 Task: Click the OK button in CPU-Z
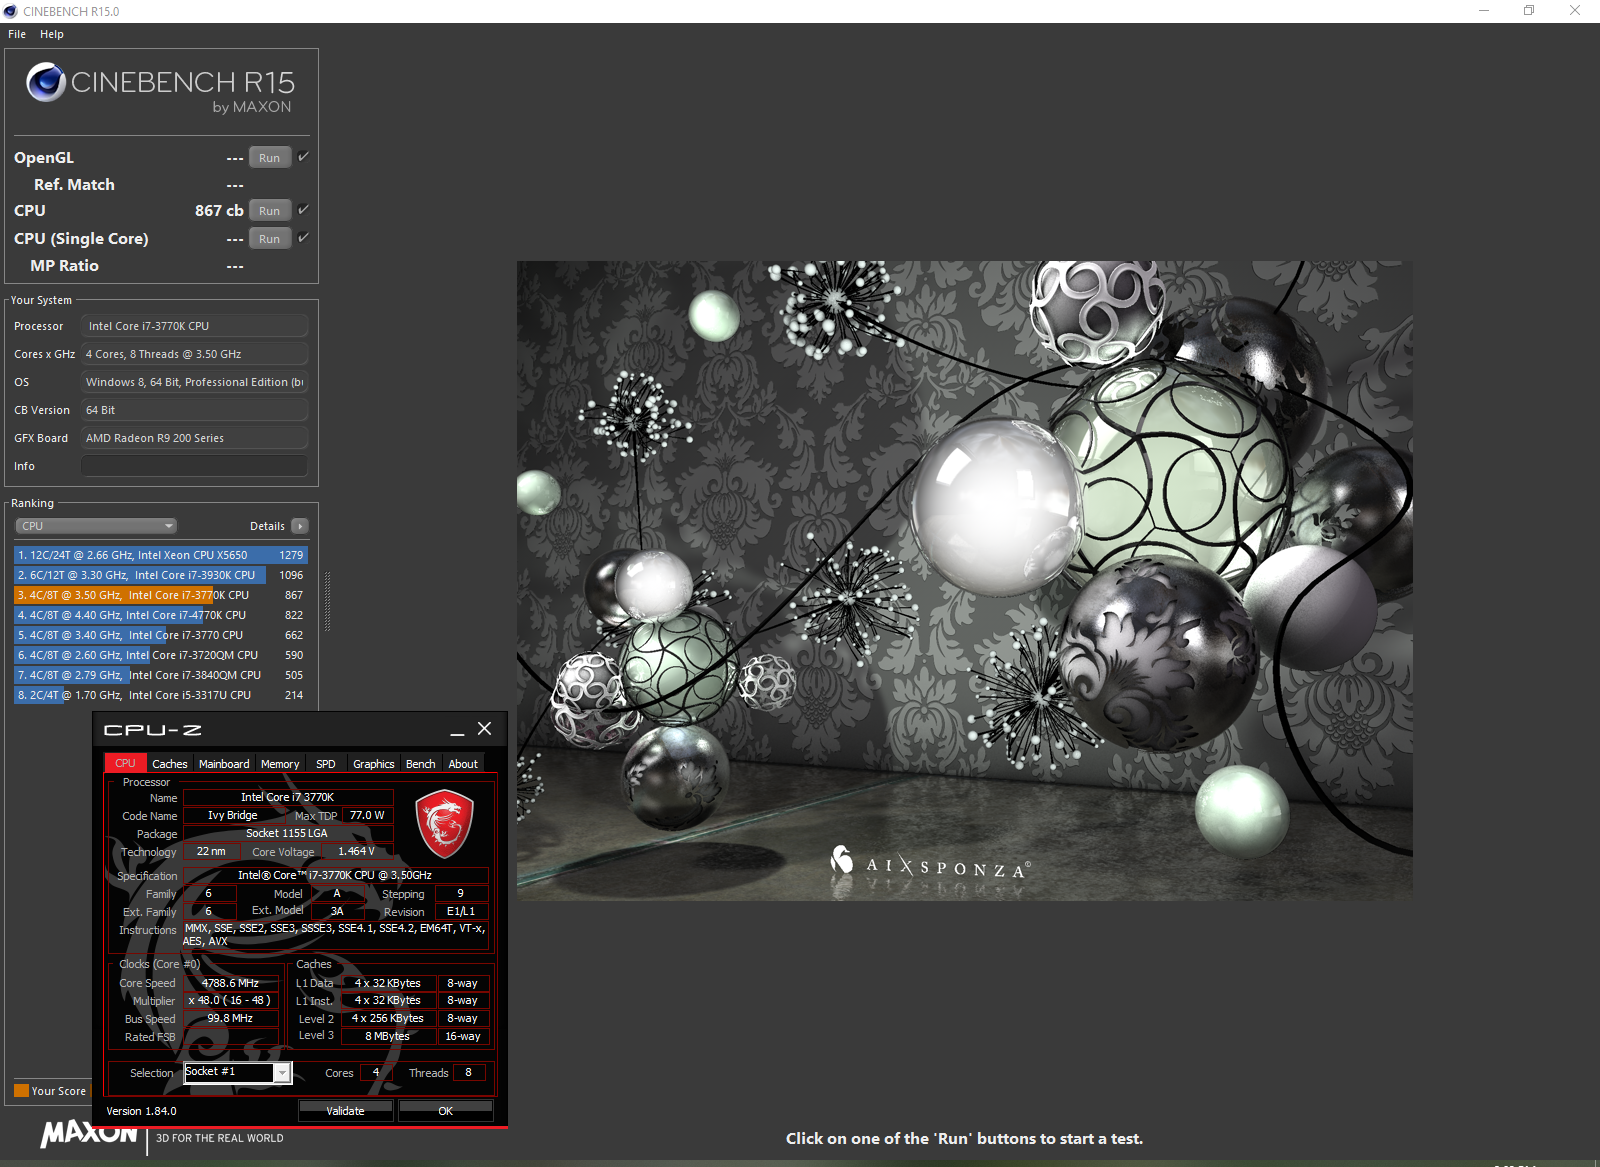click(446, 1111)
